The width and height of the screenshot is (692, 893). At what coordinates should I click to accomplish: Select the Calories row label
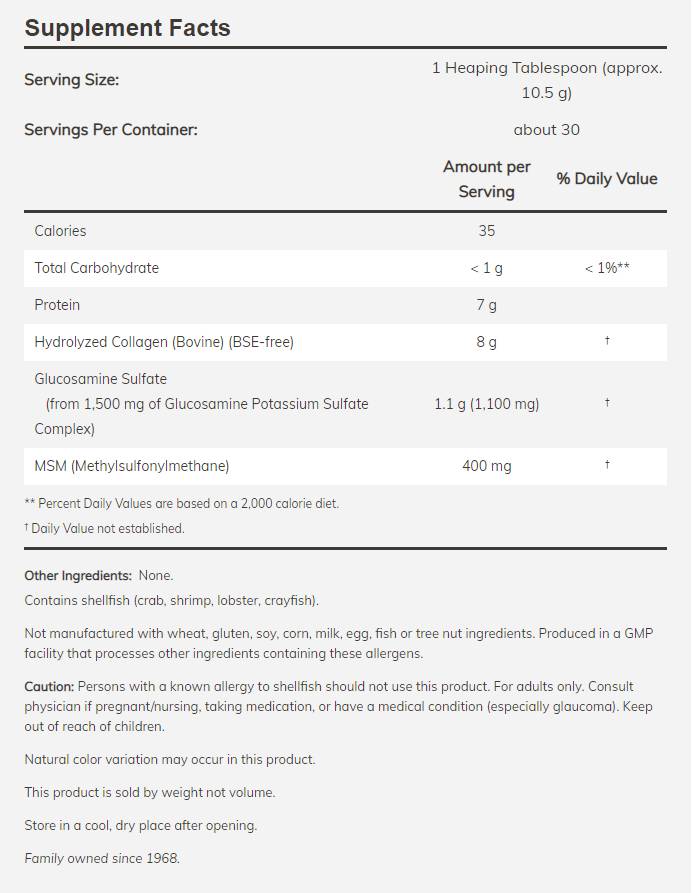(60, 231)
